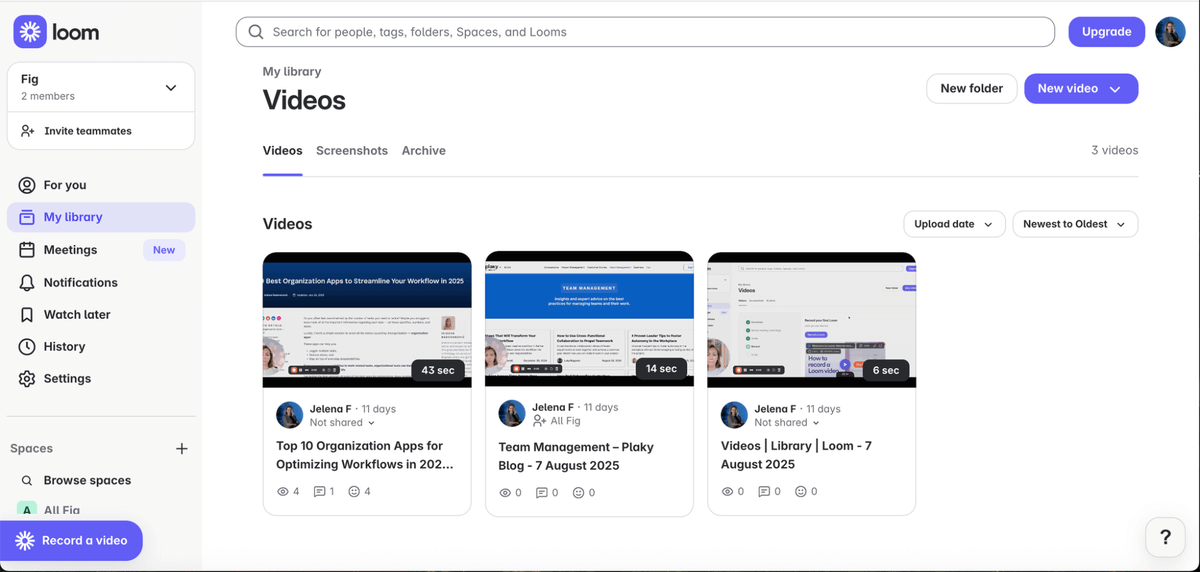Click Jelena F avatar on Videos Library Loom card
Image resolution: width=1200 pixels, height=572 pixels.
734,415
